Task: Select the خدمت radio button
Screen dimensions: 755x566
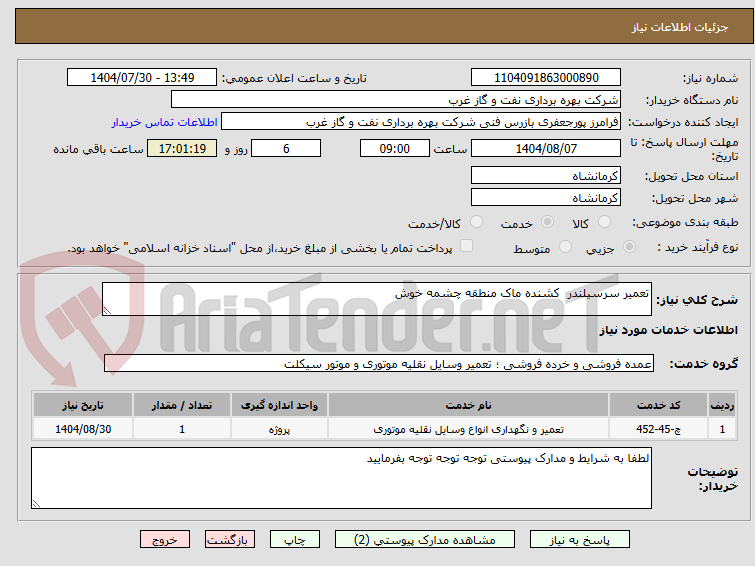Action: (547, 222)
